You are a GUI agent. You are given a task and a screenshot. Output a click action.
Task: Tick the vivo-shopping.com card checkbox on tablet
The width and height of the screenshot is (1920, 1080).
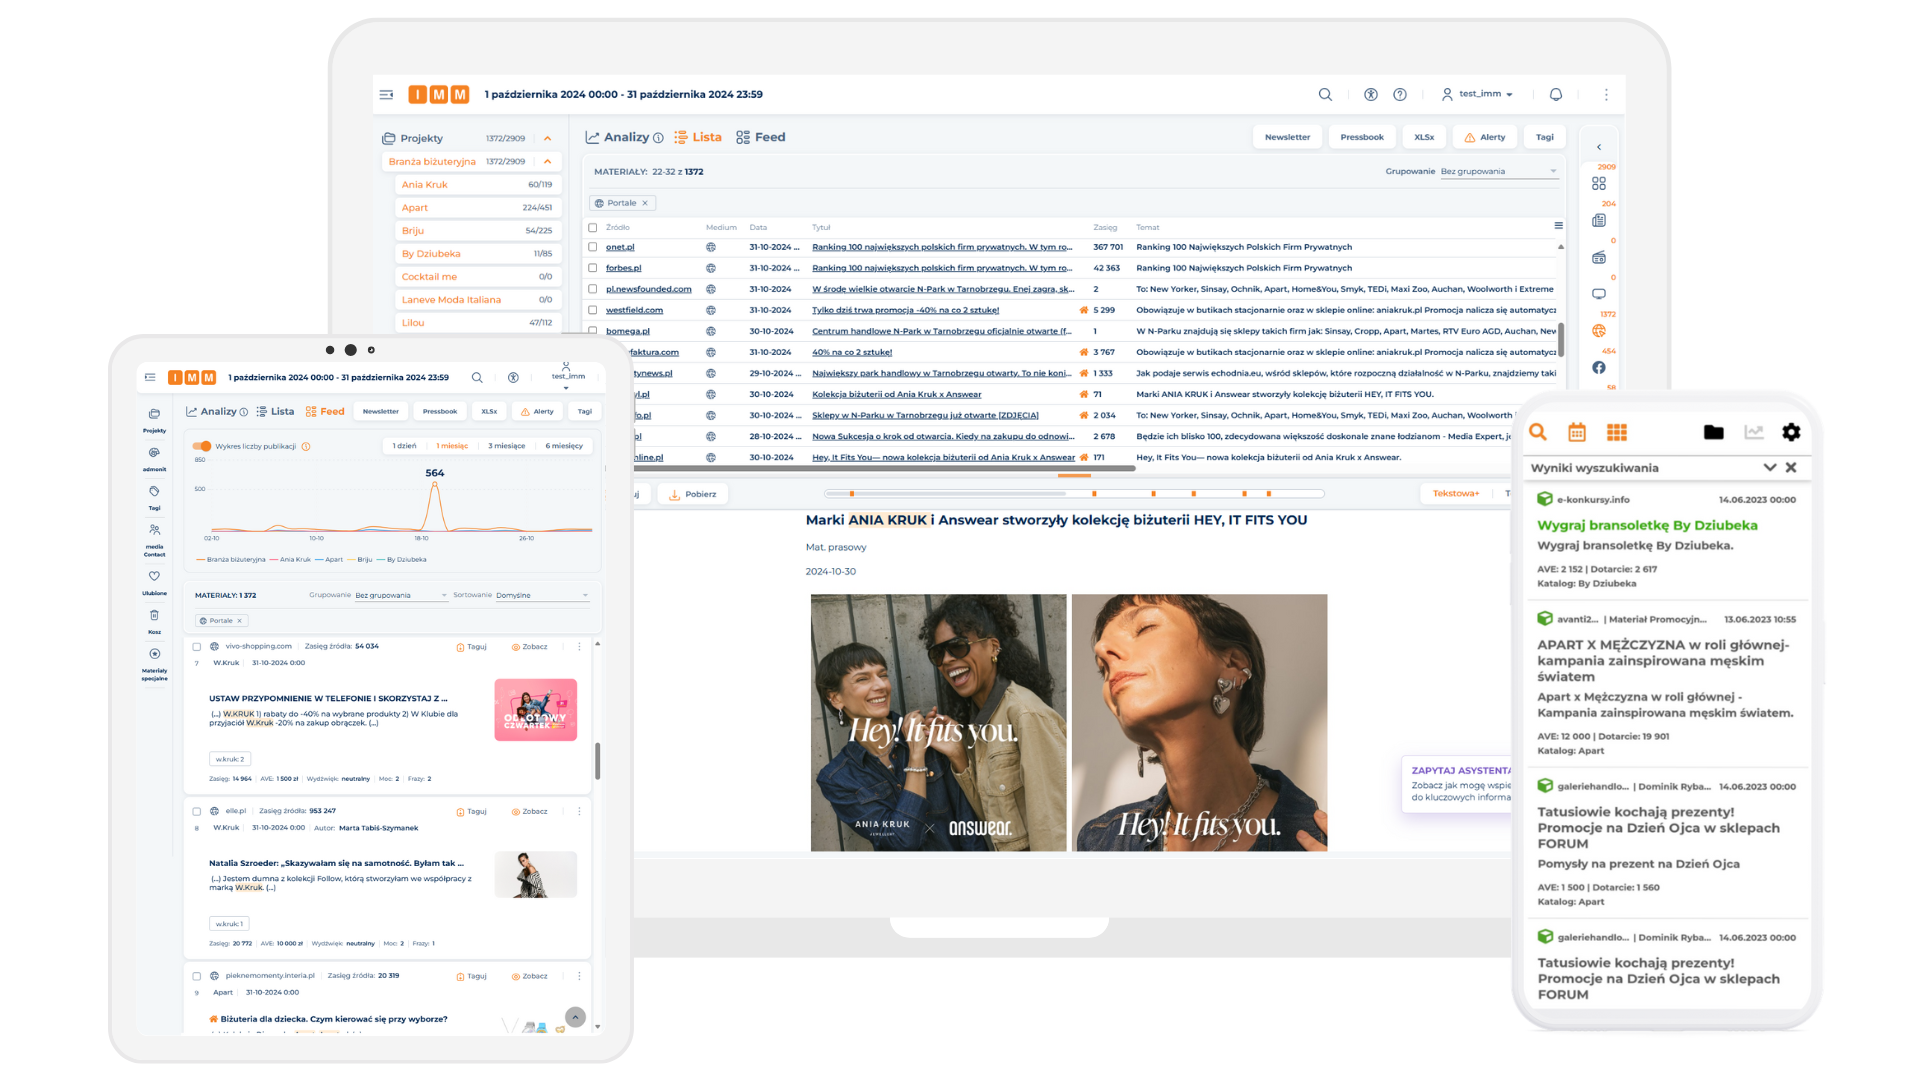(197, 647)
